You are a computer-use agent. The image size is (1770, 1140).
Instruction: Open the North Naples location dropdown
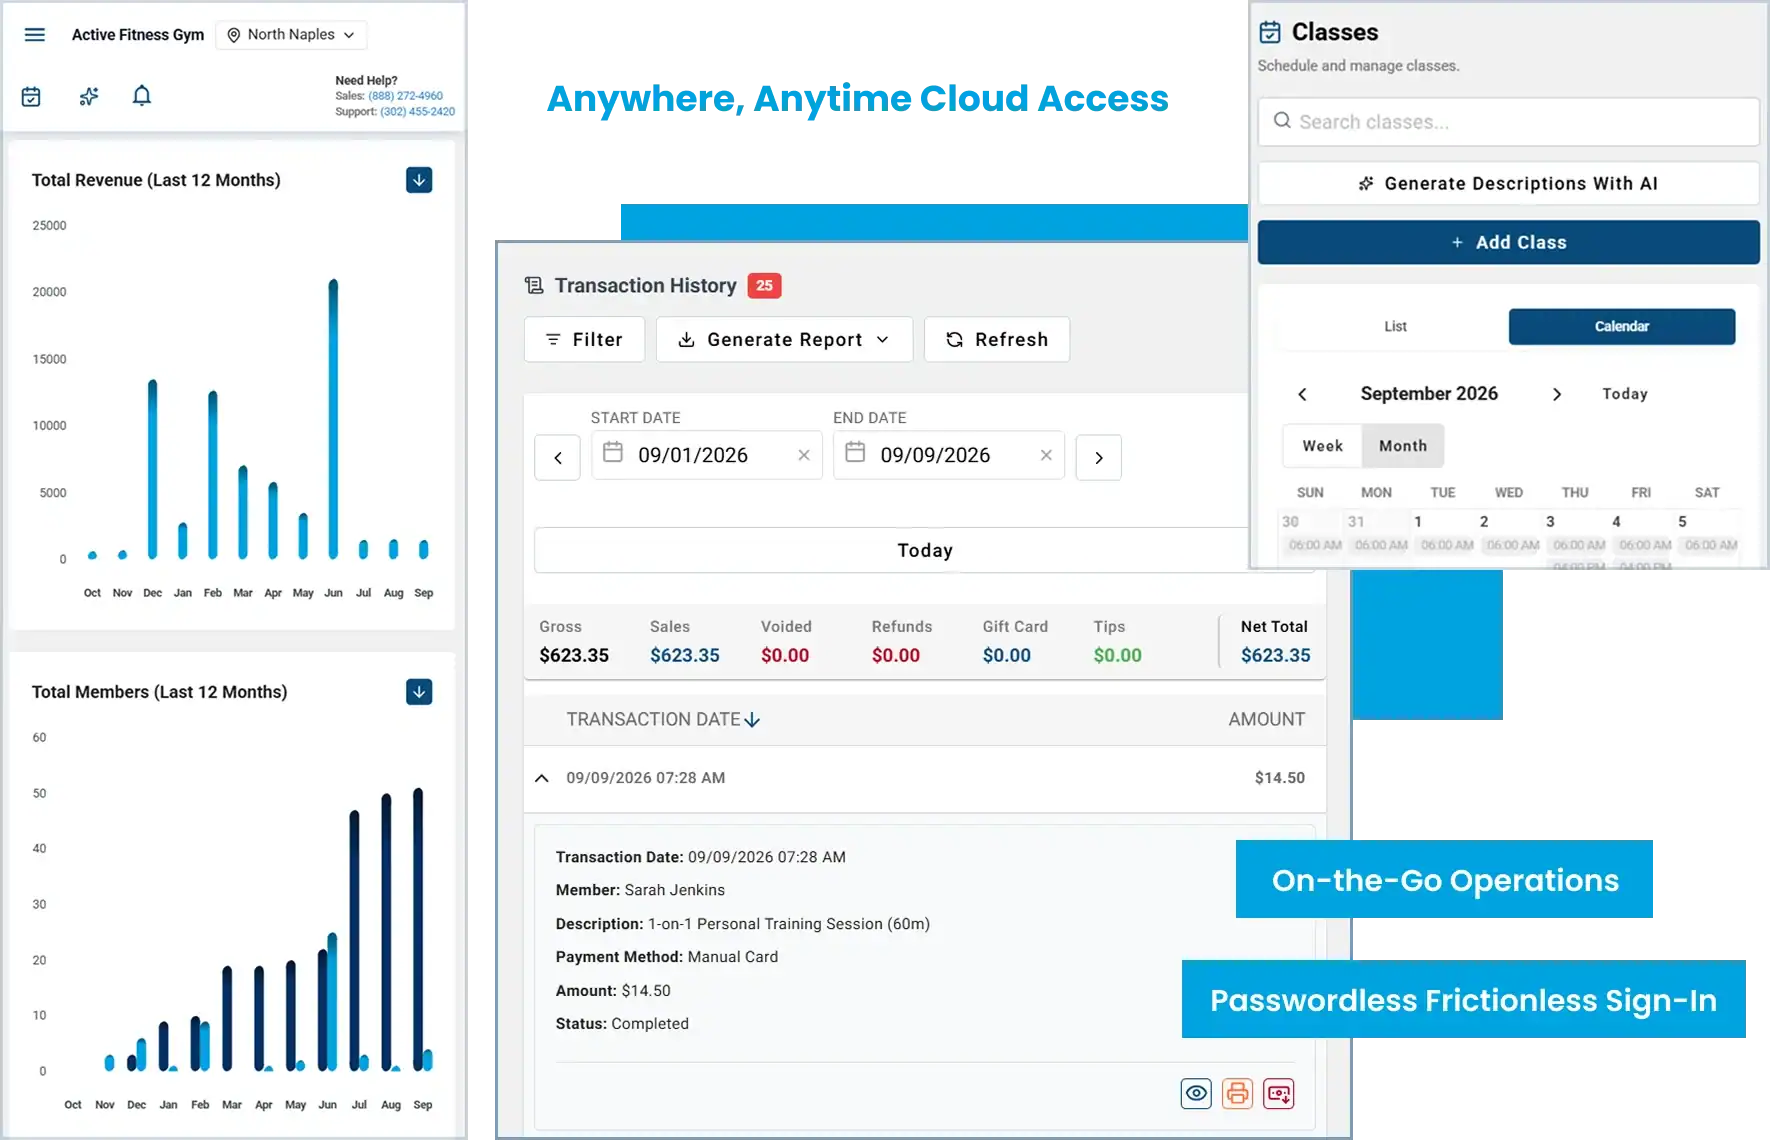pyautogui.click(x=291, y=35)
